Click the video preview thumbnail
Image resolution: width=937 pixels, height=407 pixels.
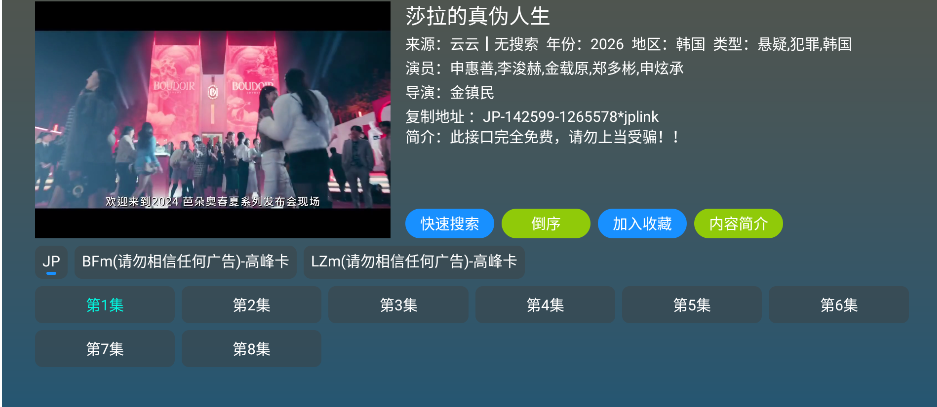(x=213, y=120)
